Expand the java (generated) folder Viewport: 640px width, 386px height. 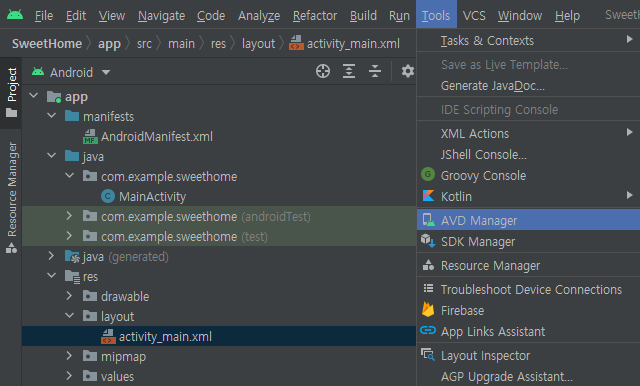(x=51, y=256)
